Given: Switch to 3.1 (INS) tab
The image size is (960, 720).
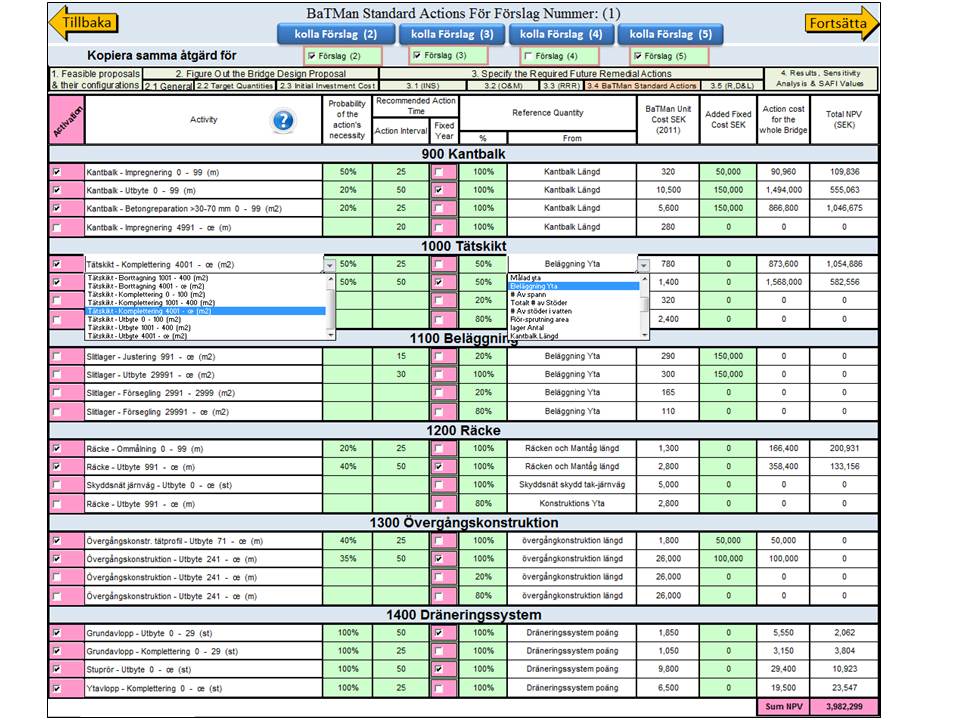Looking at the screenshot, I should pyautogui.click(x=422, y=86).
